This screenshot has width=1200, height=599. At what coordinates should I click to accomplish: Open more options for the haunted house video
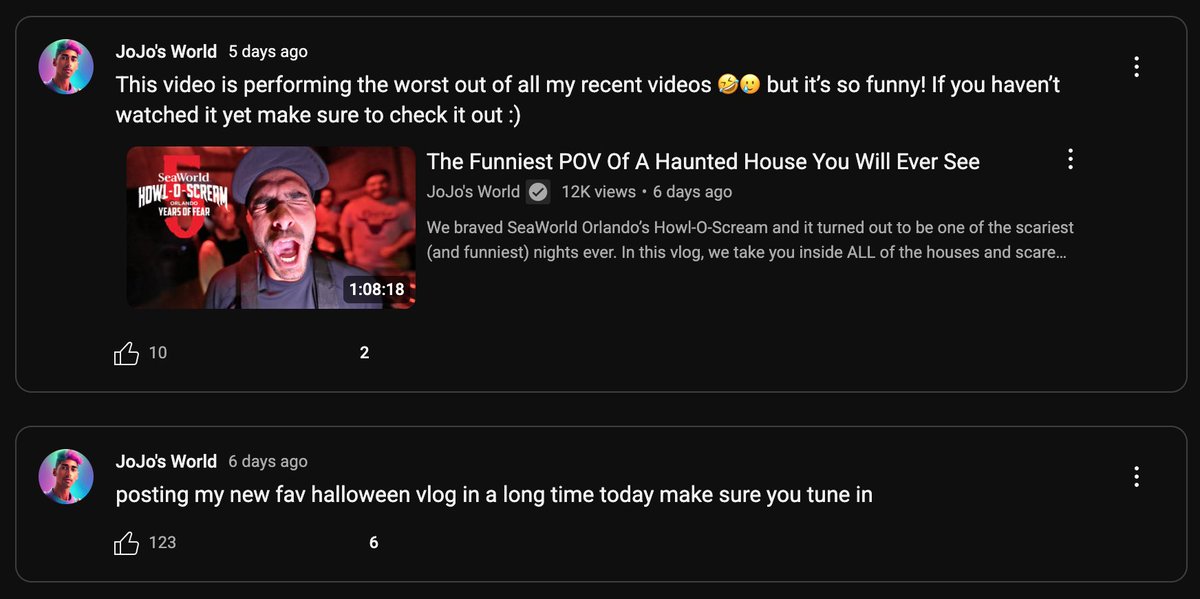[1070, 159]
